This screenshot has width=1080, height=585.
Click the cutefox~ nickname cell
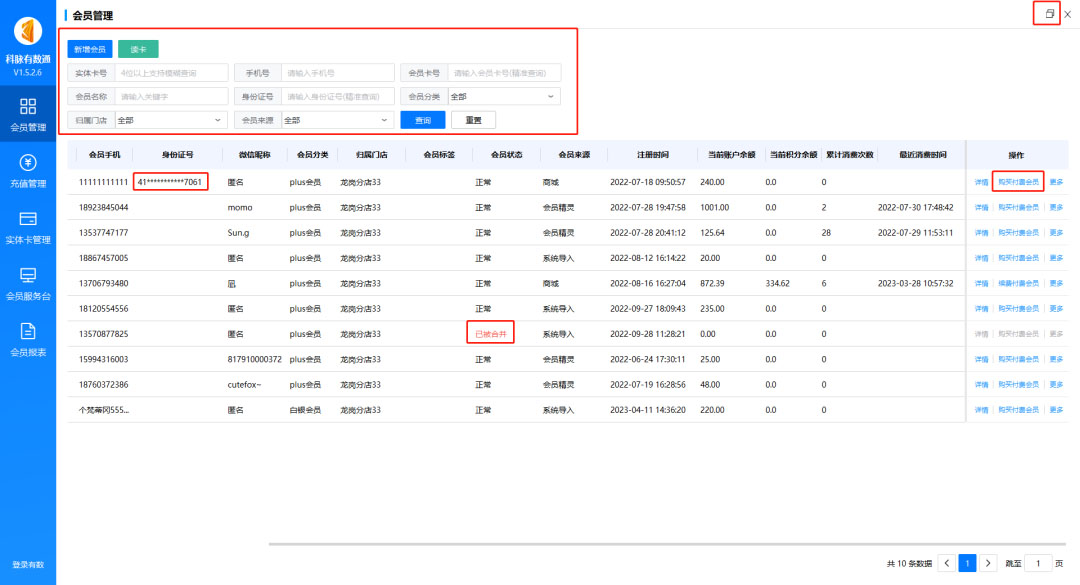coord(245,384)
